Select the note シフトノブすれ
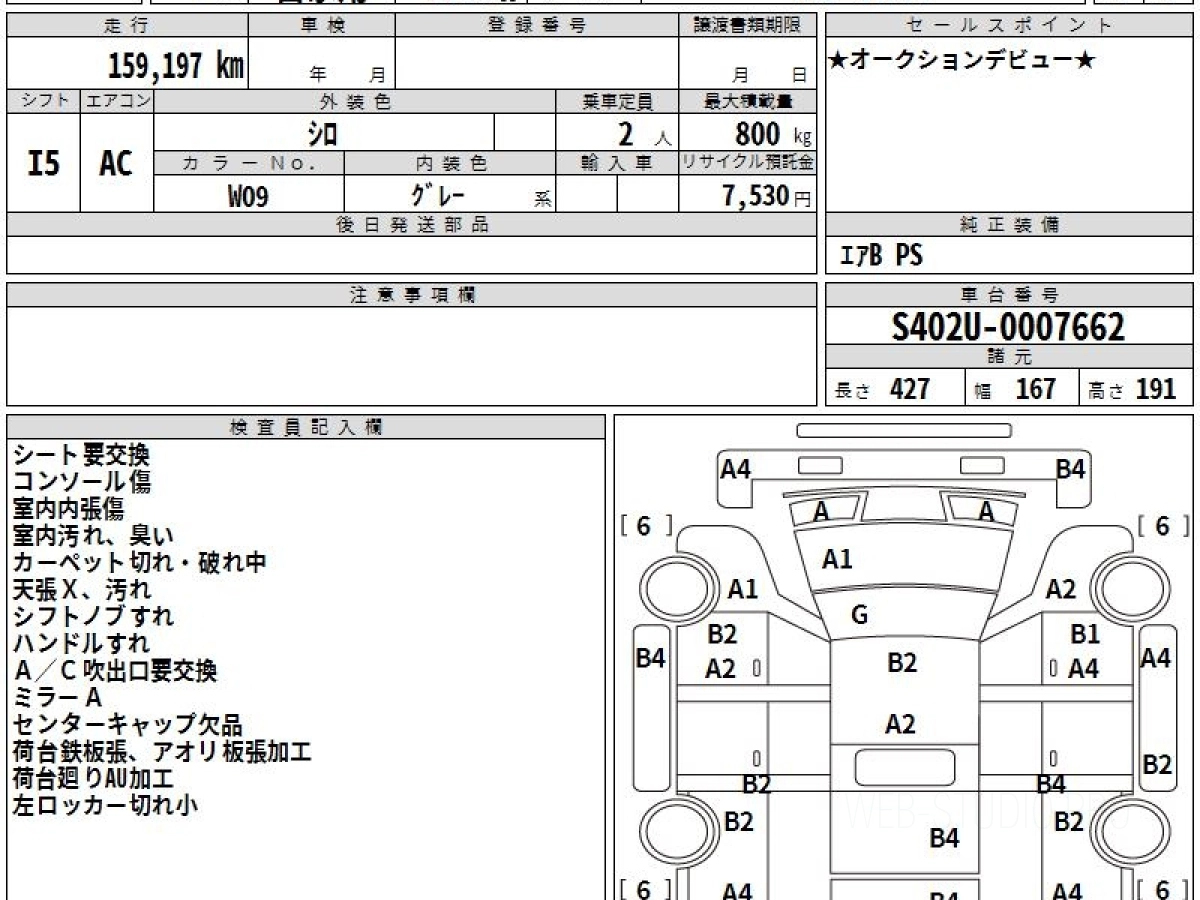The width and height of the screenshot is (1200, 900). [x=93, y=617]
